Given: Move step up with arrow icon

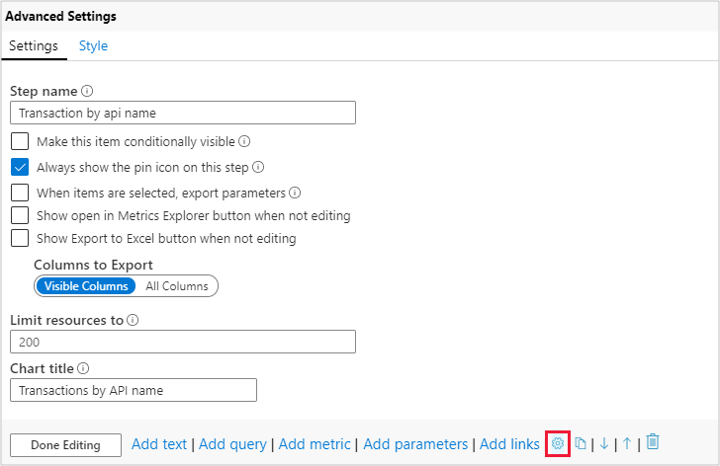Looking at the screenshot, I should tap(627, 443).
